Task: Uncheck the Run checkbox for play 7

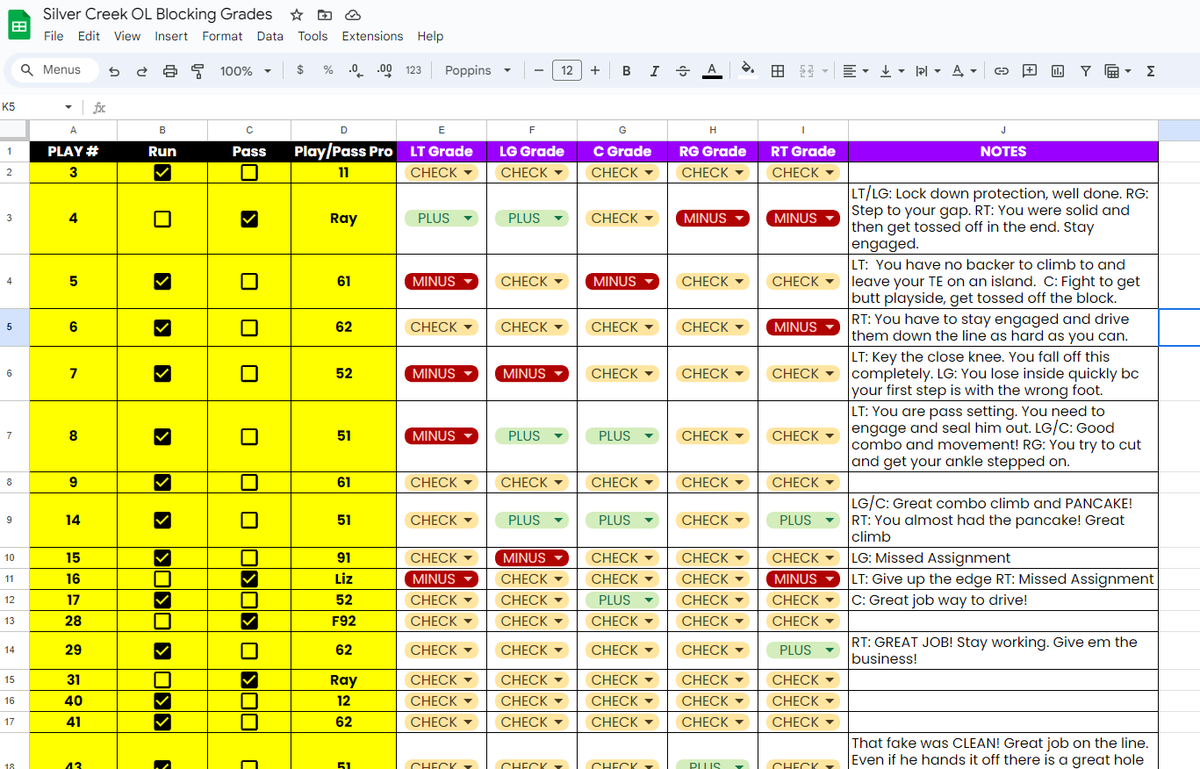Action: tap(162, 374)
